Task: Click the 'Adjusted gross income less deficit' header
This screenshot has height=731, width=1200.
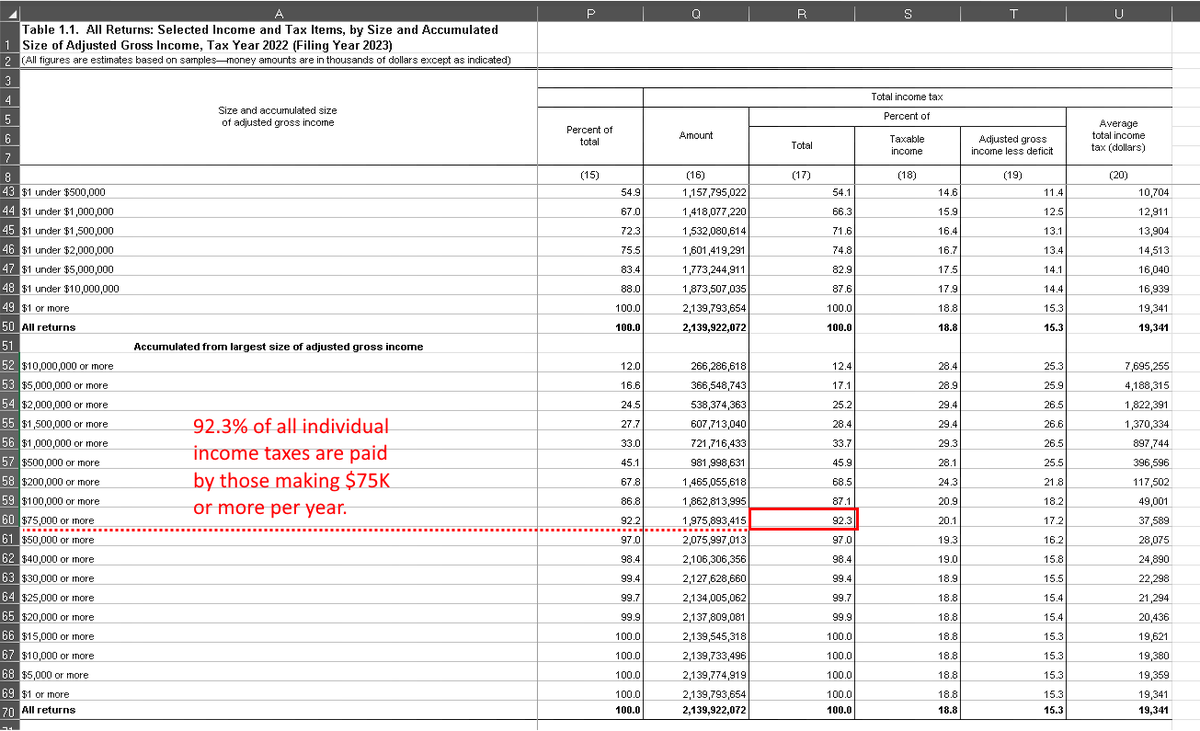Action: pyautogui.click(x=1013, y=145)
